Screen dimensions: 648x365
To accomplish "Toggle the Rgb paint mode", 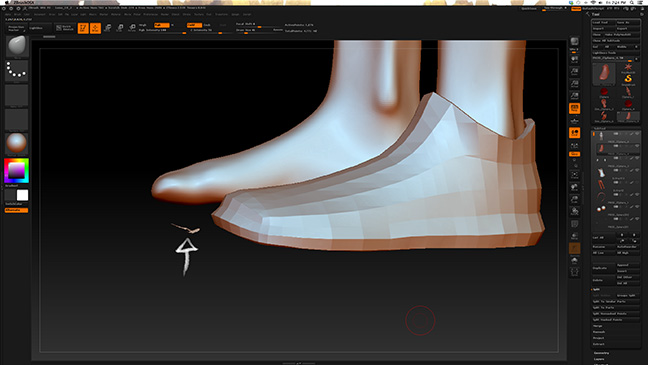I will [x=161, y=25].
